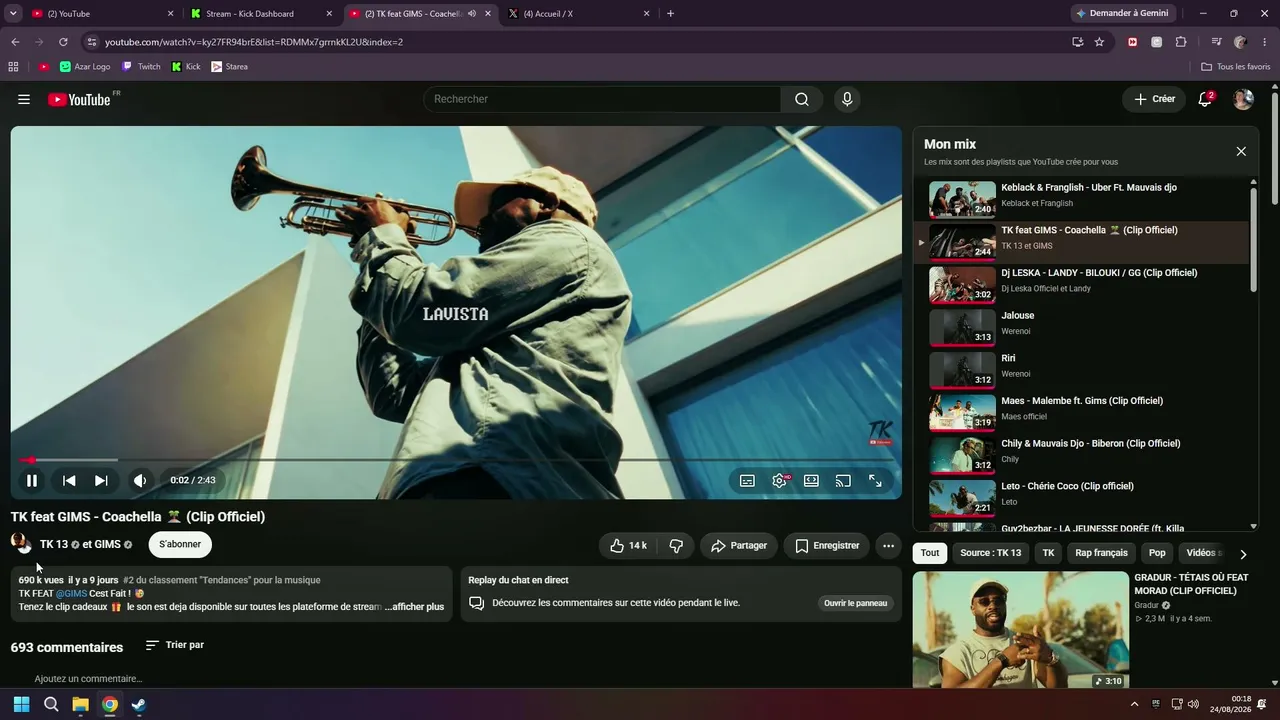Image resolution: width=1280 pixels, height=720 pixels.
Task: Open the TK 13 channel avatar
Action: 21,544
